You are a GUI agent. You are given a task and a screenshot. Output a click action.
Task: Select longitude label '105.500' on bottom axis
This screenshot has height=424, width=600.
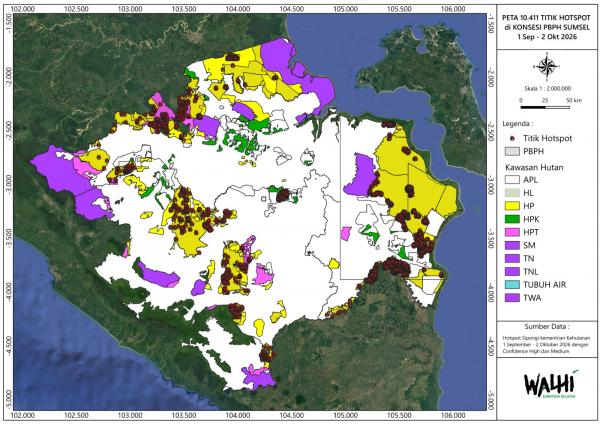399,416
